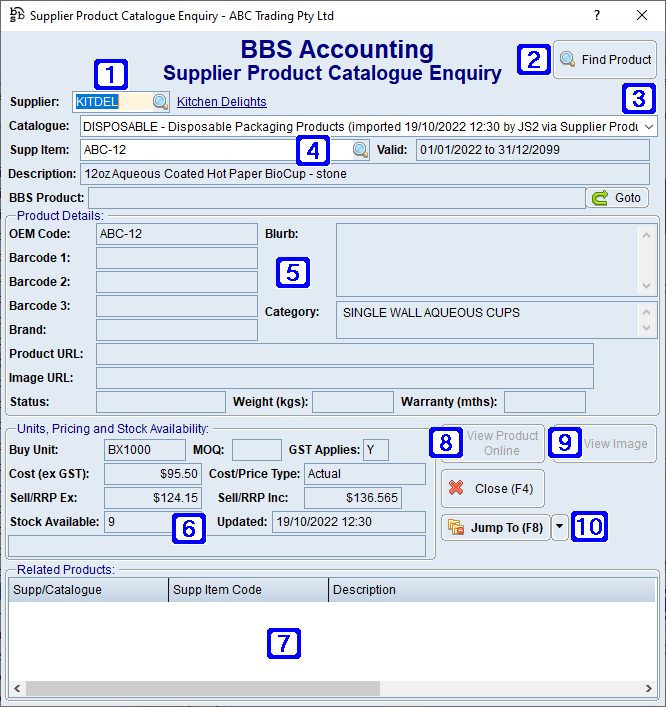
Task: Click the Blurb box scroll up arrow
Action: tap(646, 235)
